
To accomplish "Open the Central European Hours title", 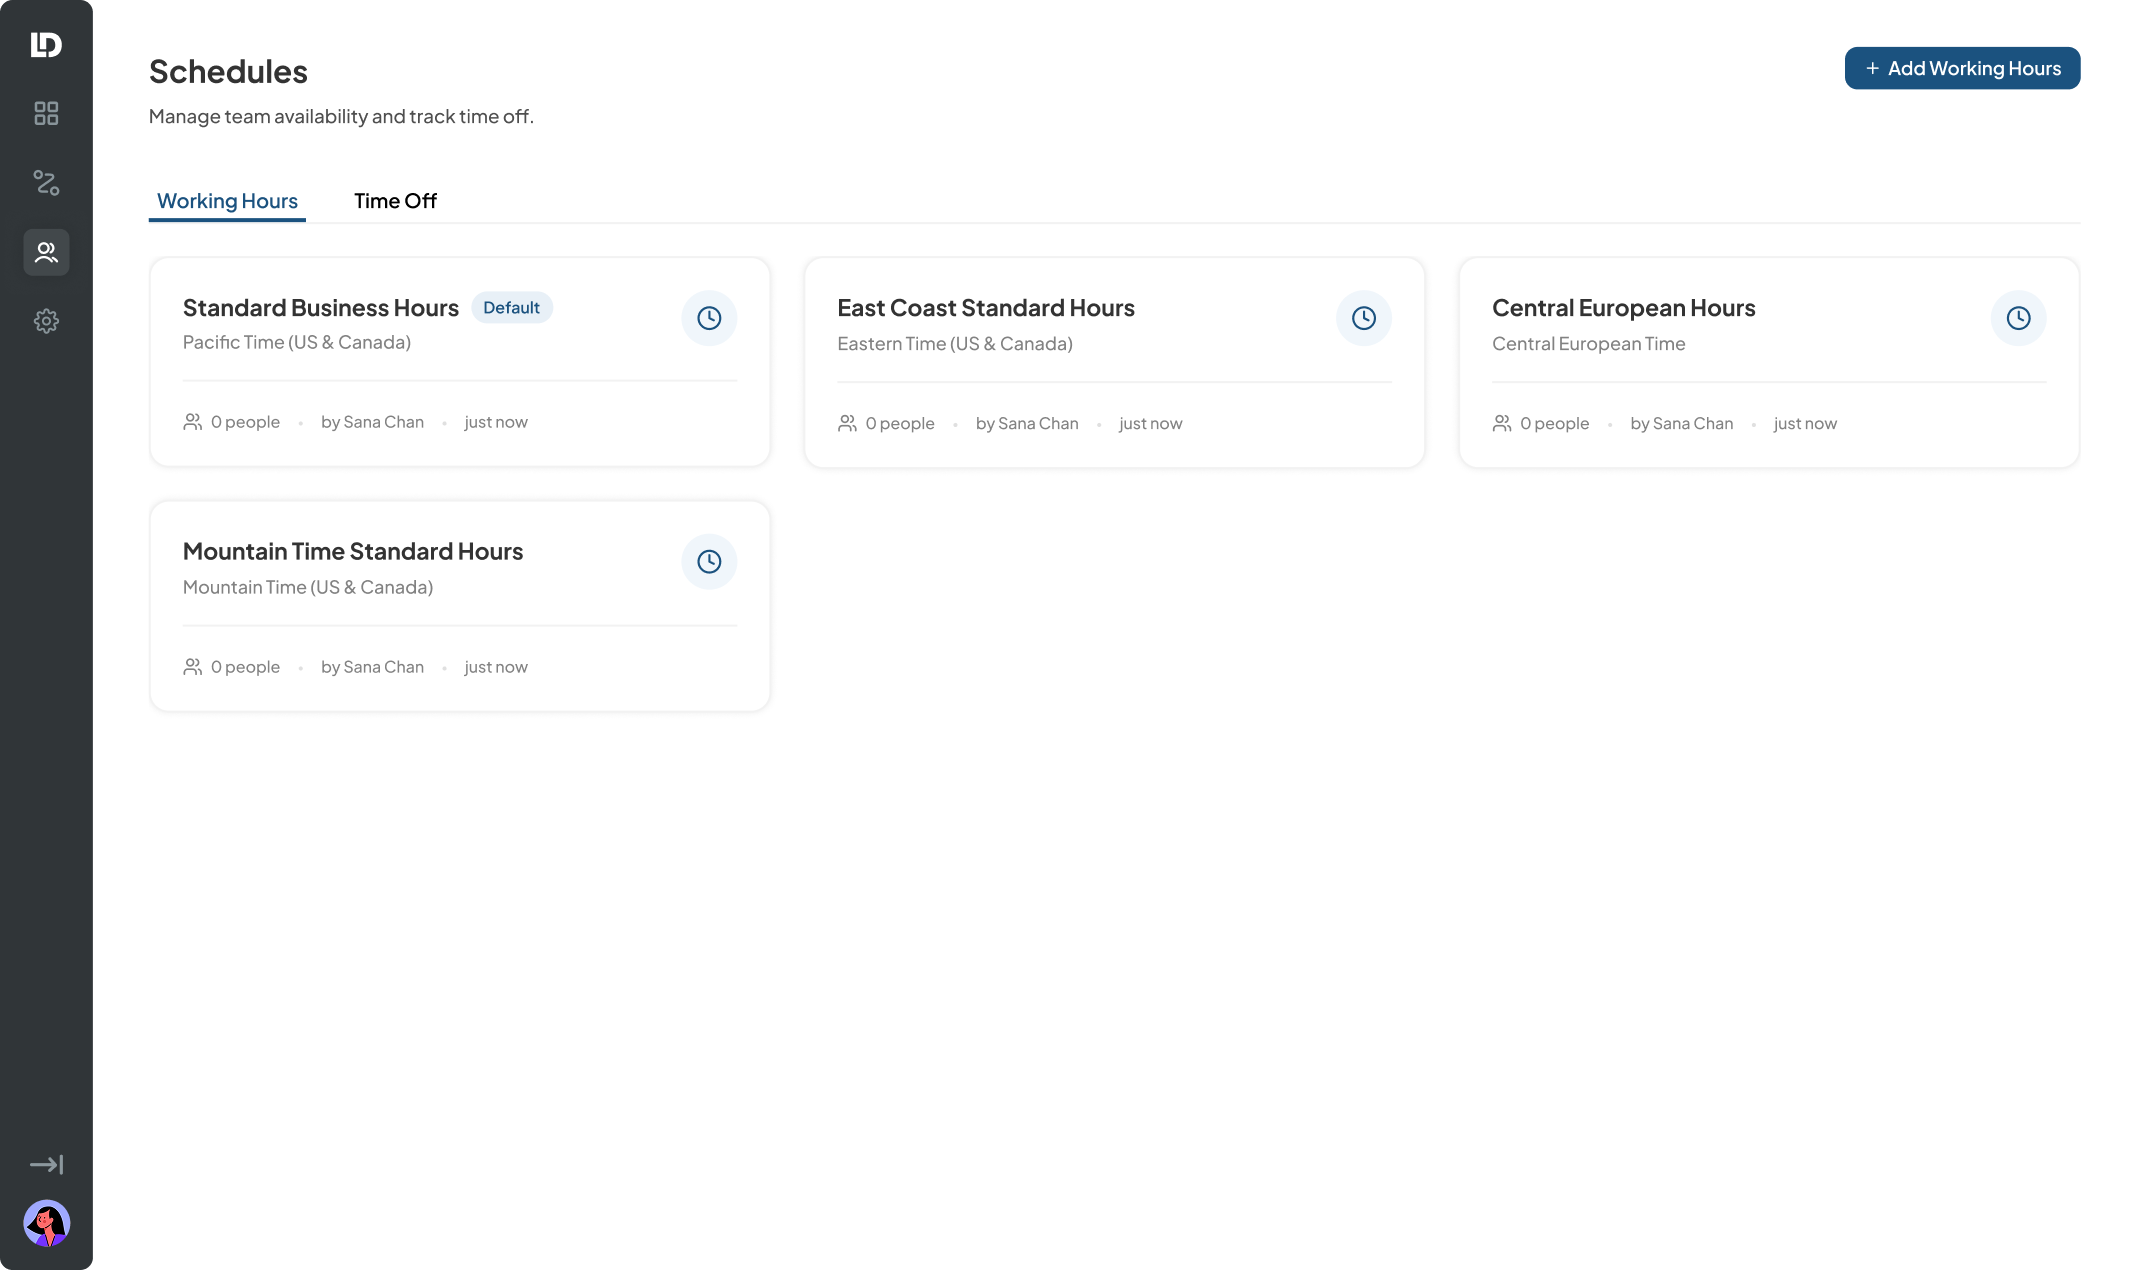I will coord(1624,308).
